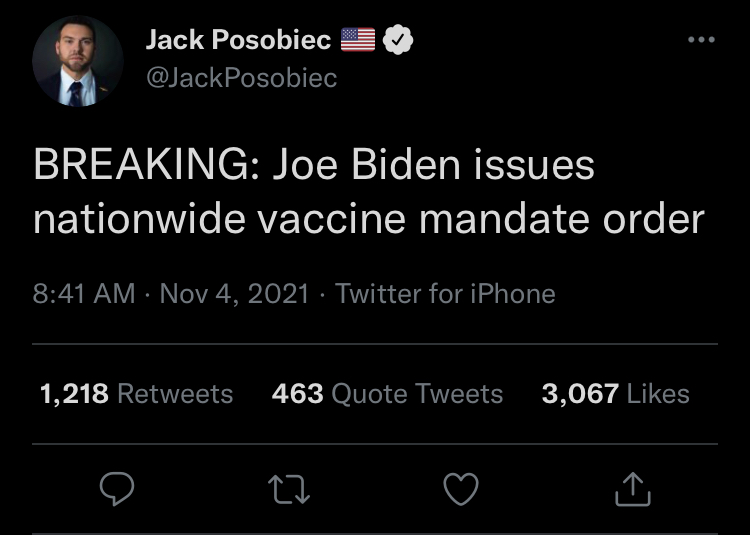This screenshot has height=535, width=750.
Task: Open the Twitter for iPhone source link
Action: pyautogui.click(x=445, y=294)
